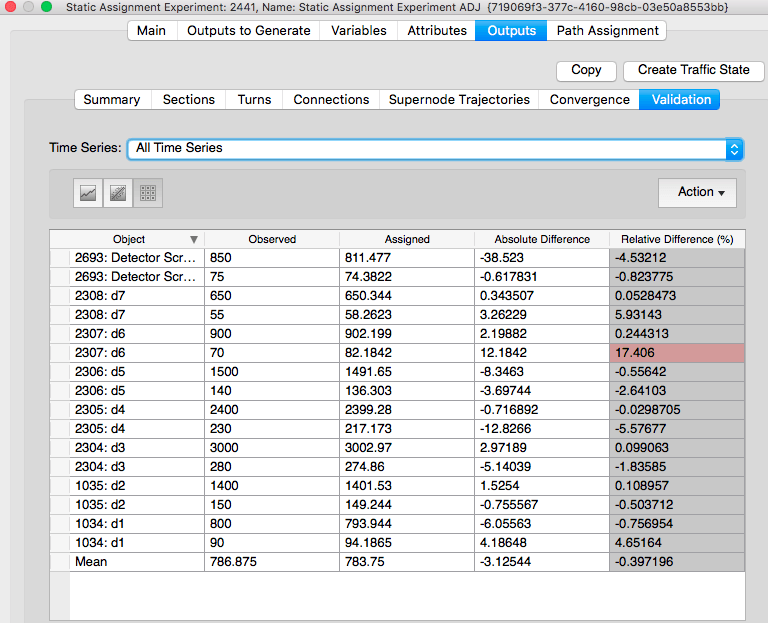Switch to the Attributes tab
Screen dimensions: 768x623
tap(436, 30)
